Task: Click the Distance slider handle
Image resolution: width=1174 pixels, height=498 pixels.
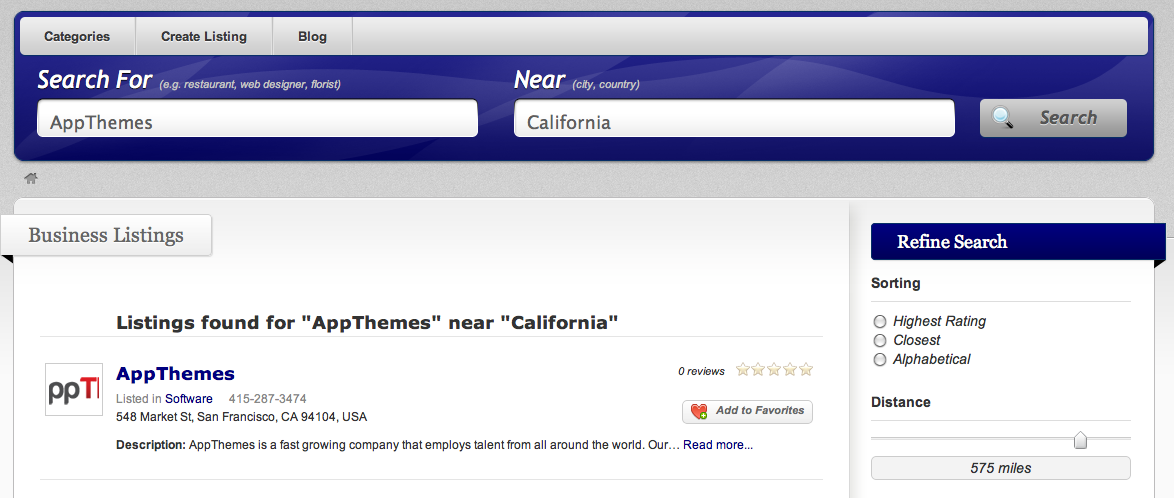Action: (1080, 440)
